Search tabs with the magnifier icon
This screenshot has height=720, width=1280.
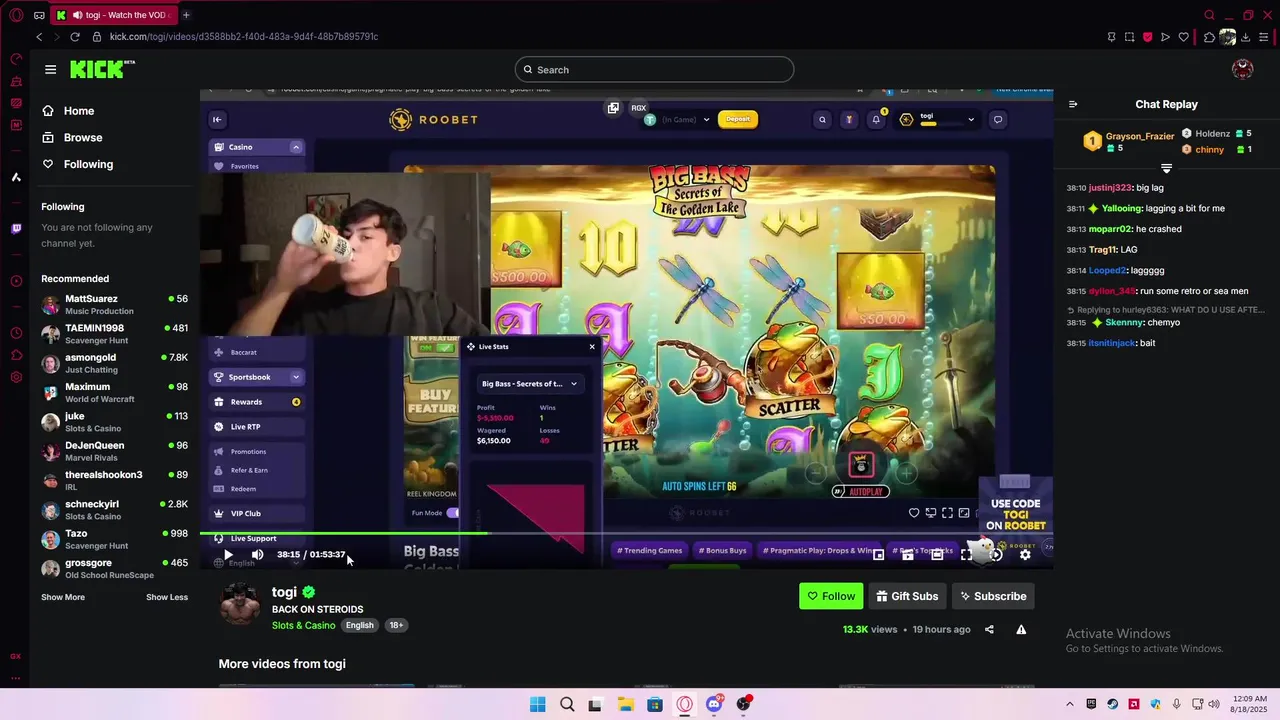[x=1209, y=15]
